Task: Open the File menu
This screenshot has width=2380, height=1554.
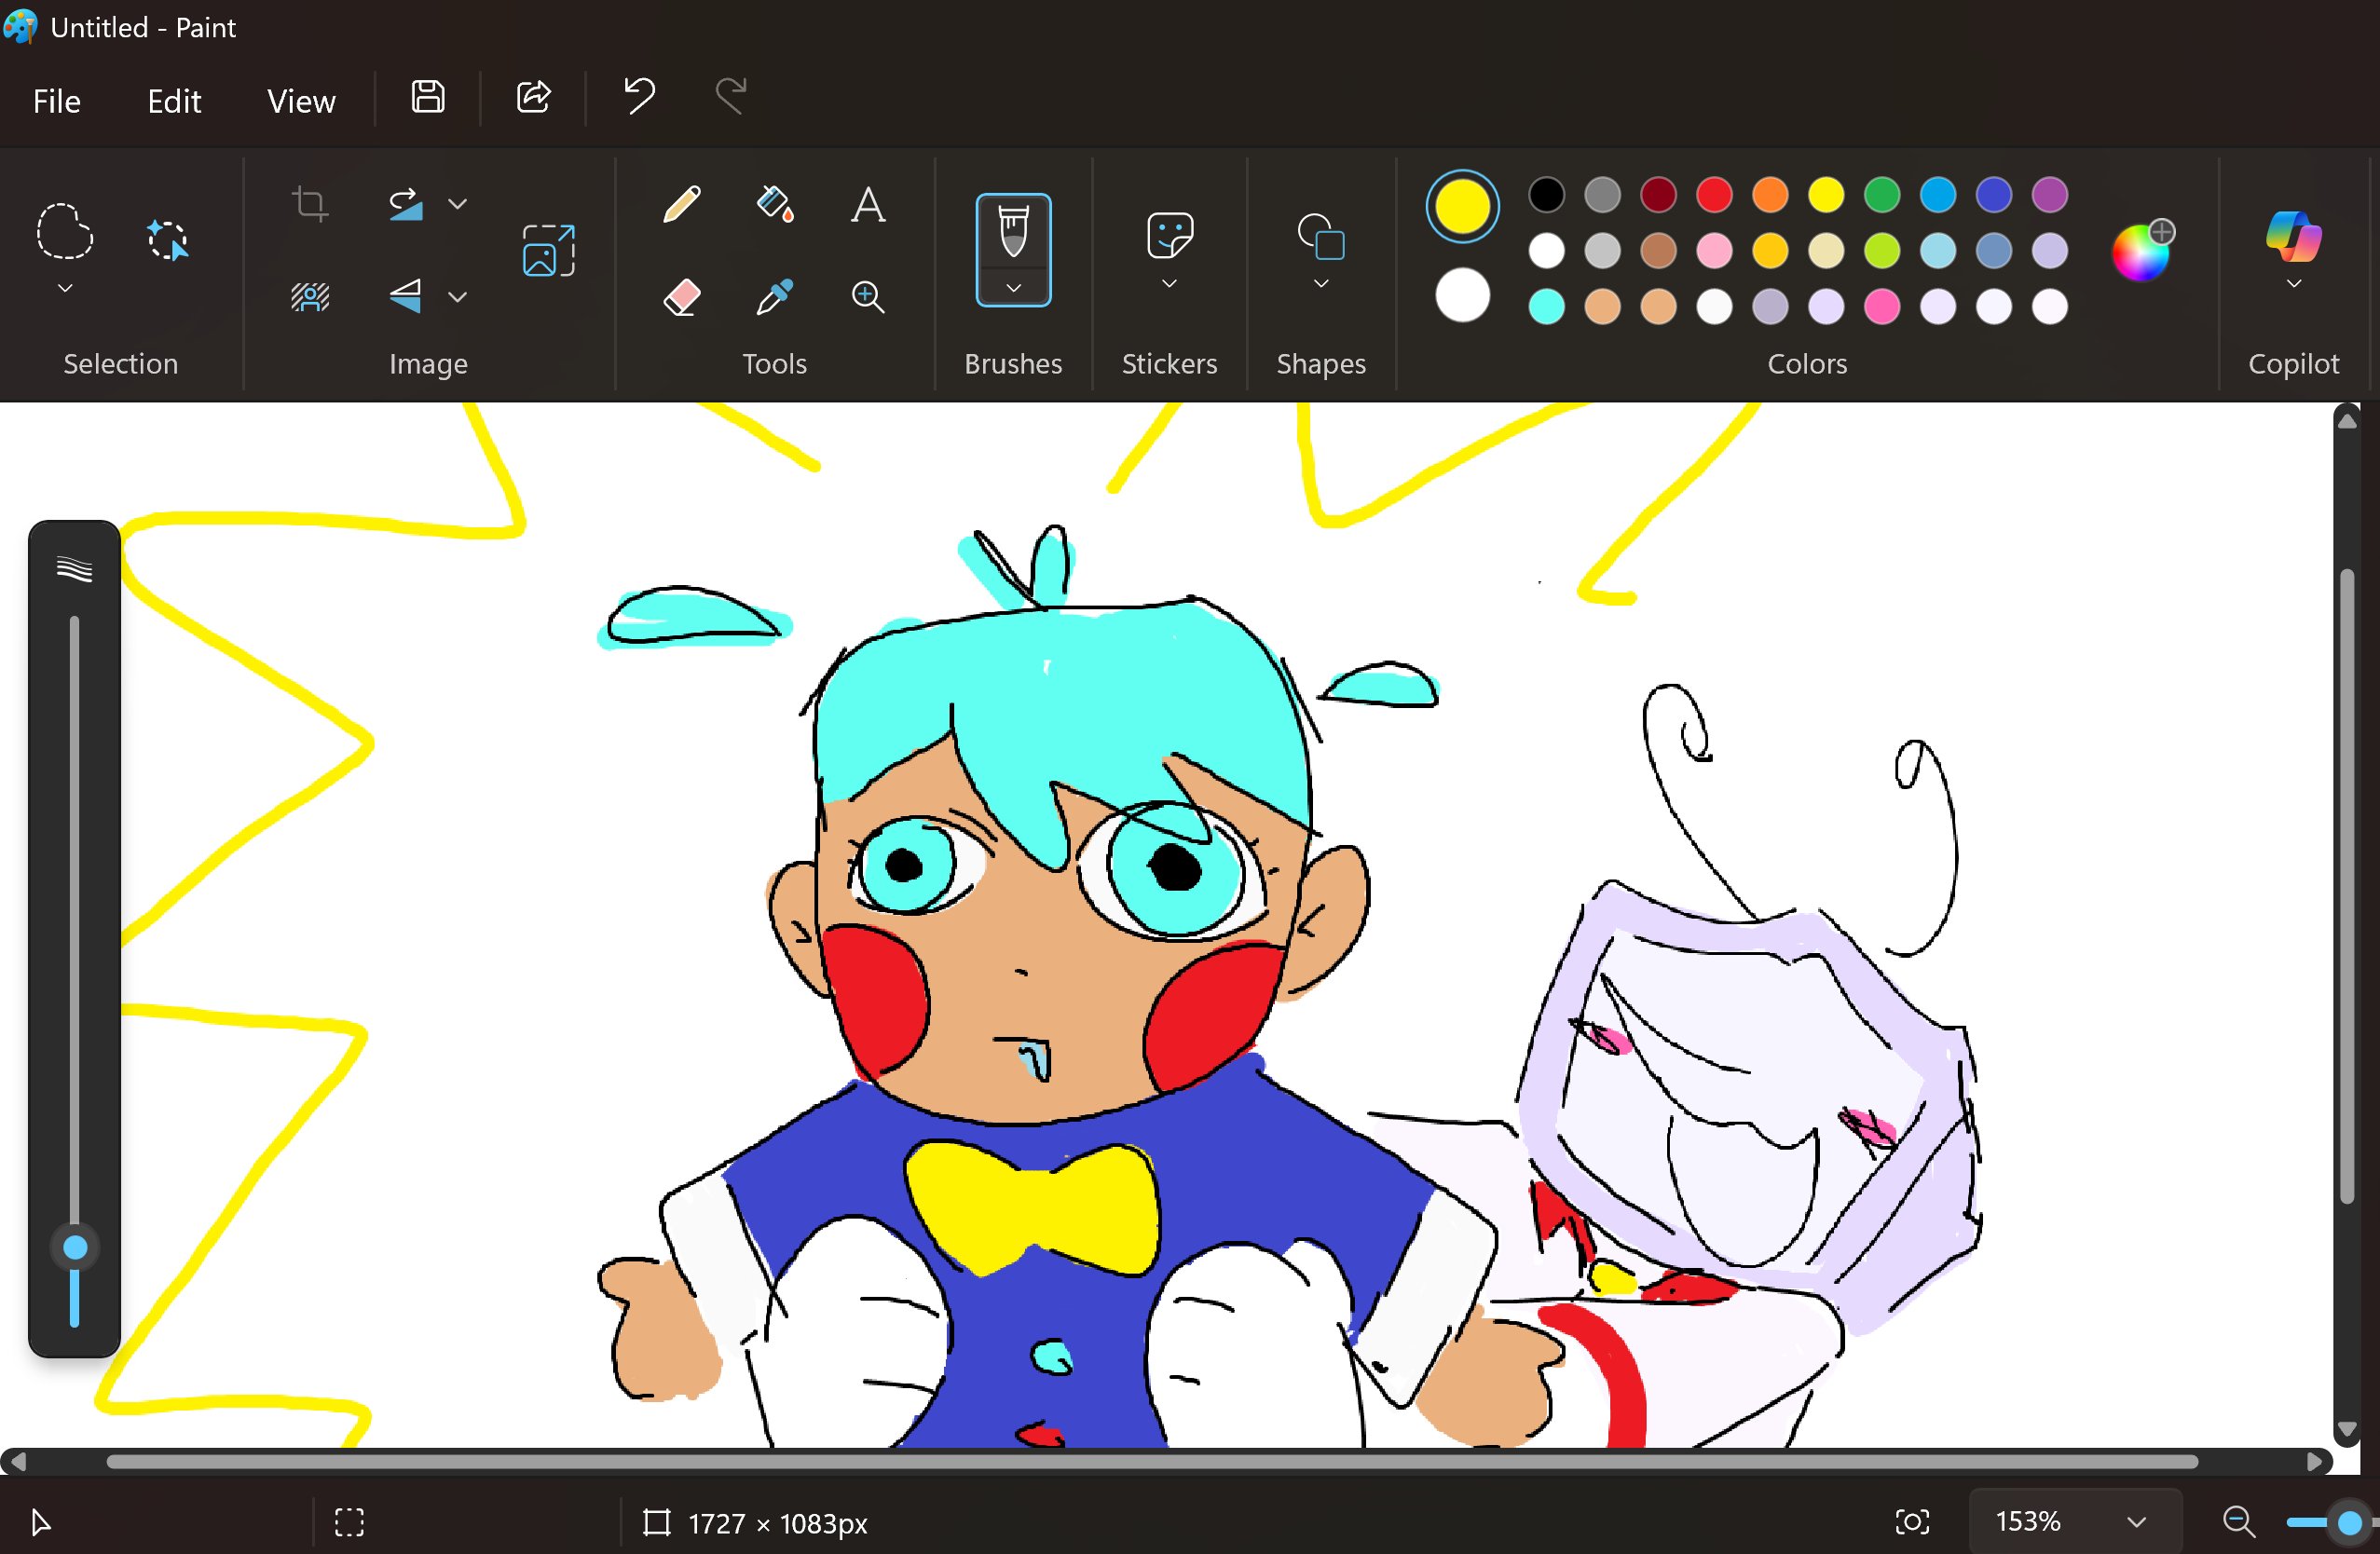Action: (57, 101)
